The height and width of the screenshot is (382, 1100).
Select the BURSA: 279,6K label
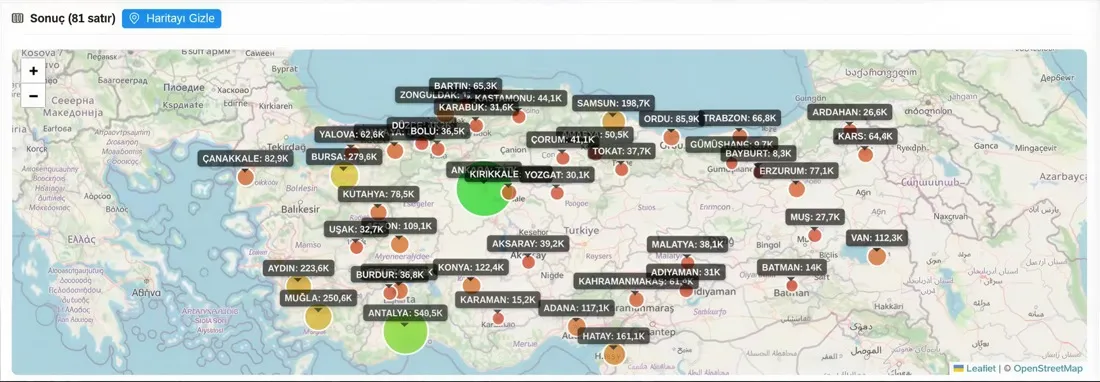[344, 156]
